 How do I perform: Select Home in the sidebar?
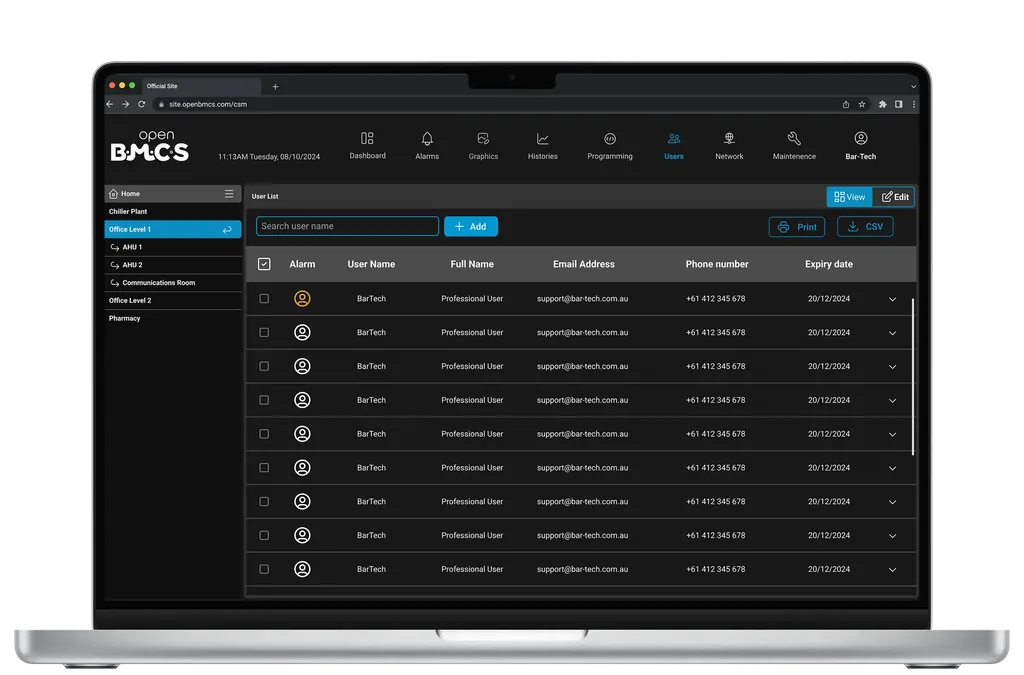coord(130,194)
